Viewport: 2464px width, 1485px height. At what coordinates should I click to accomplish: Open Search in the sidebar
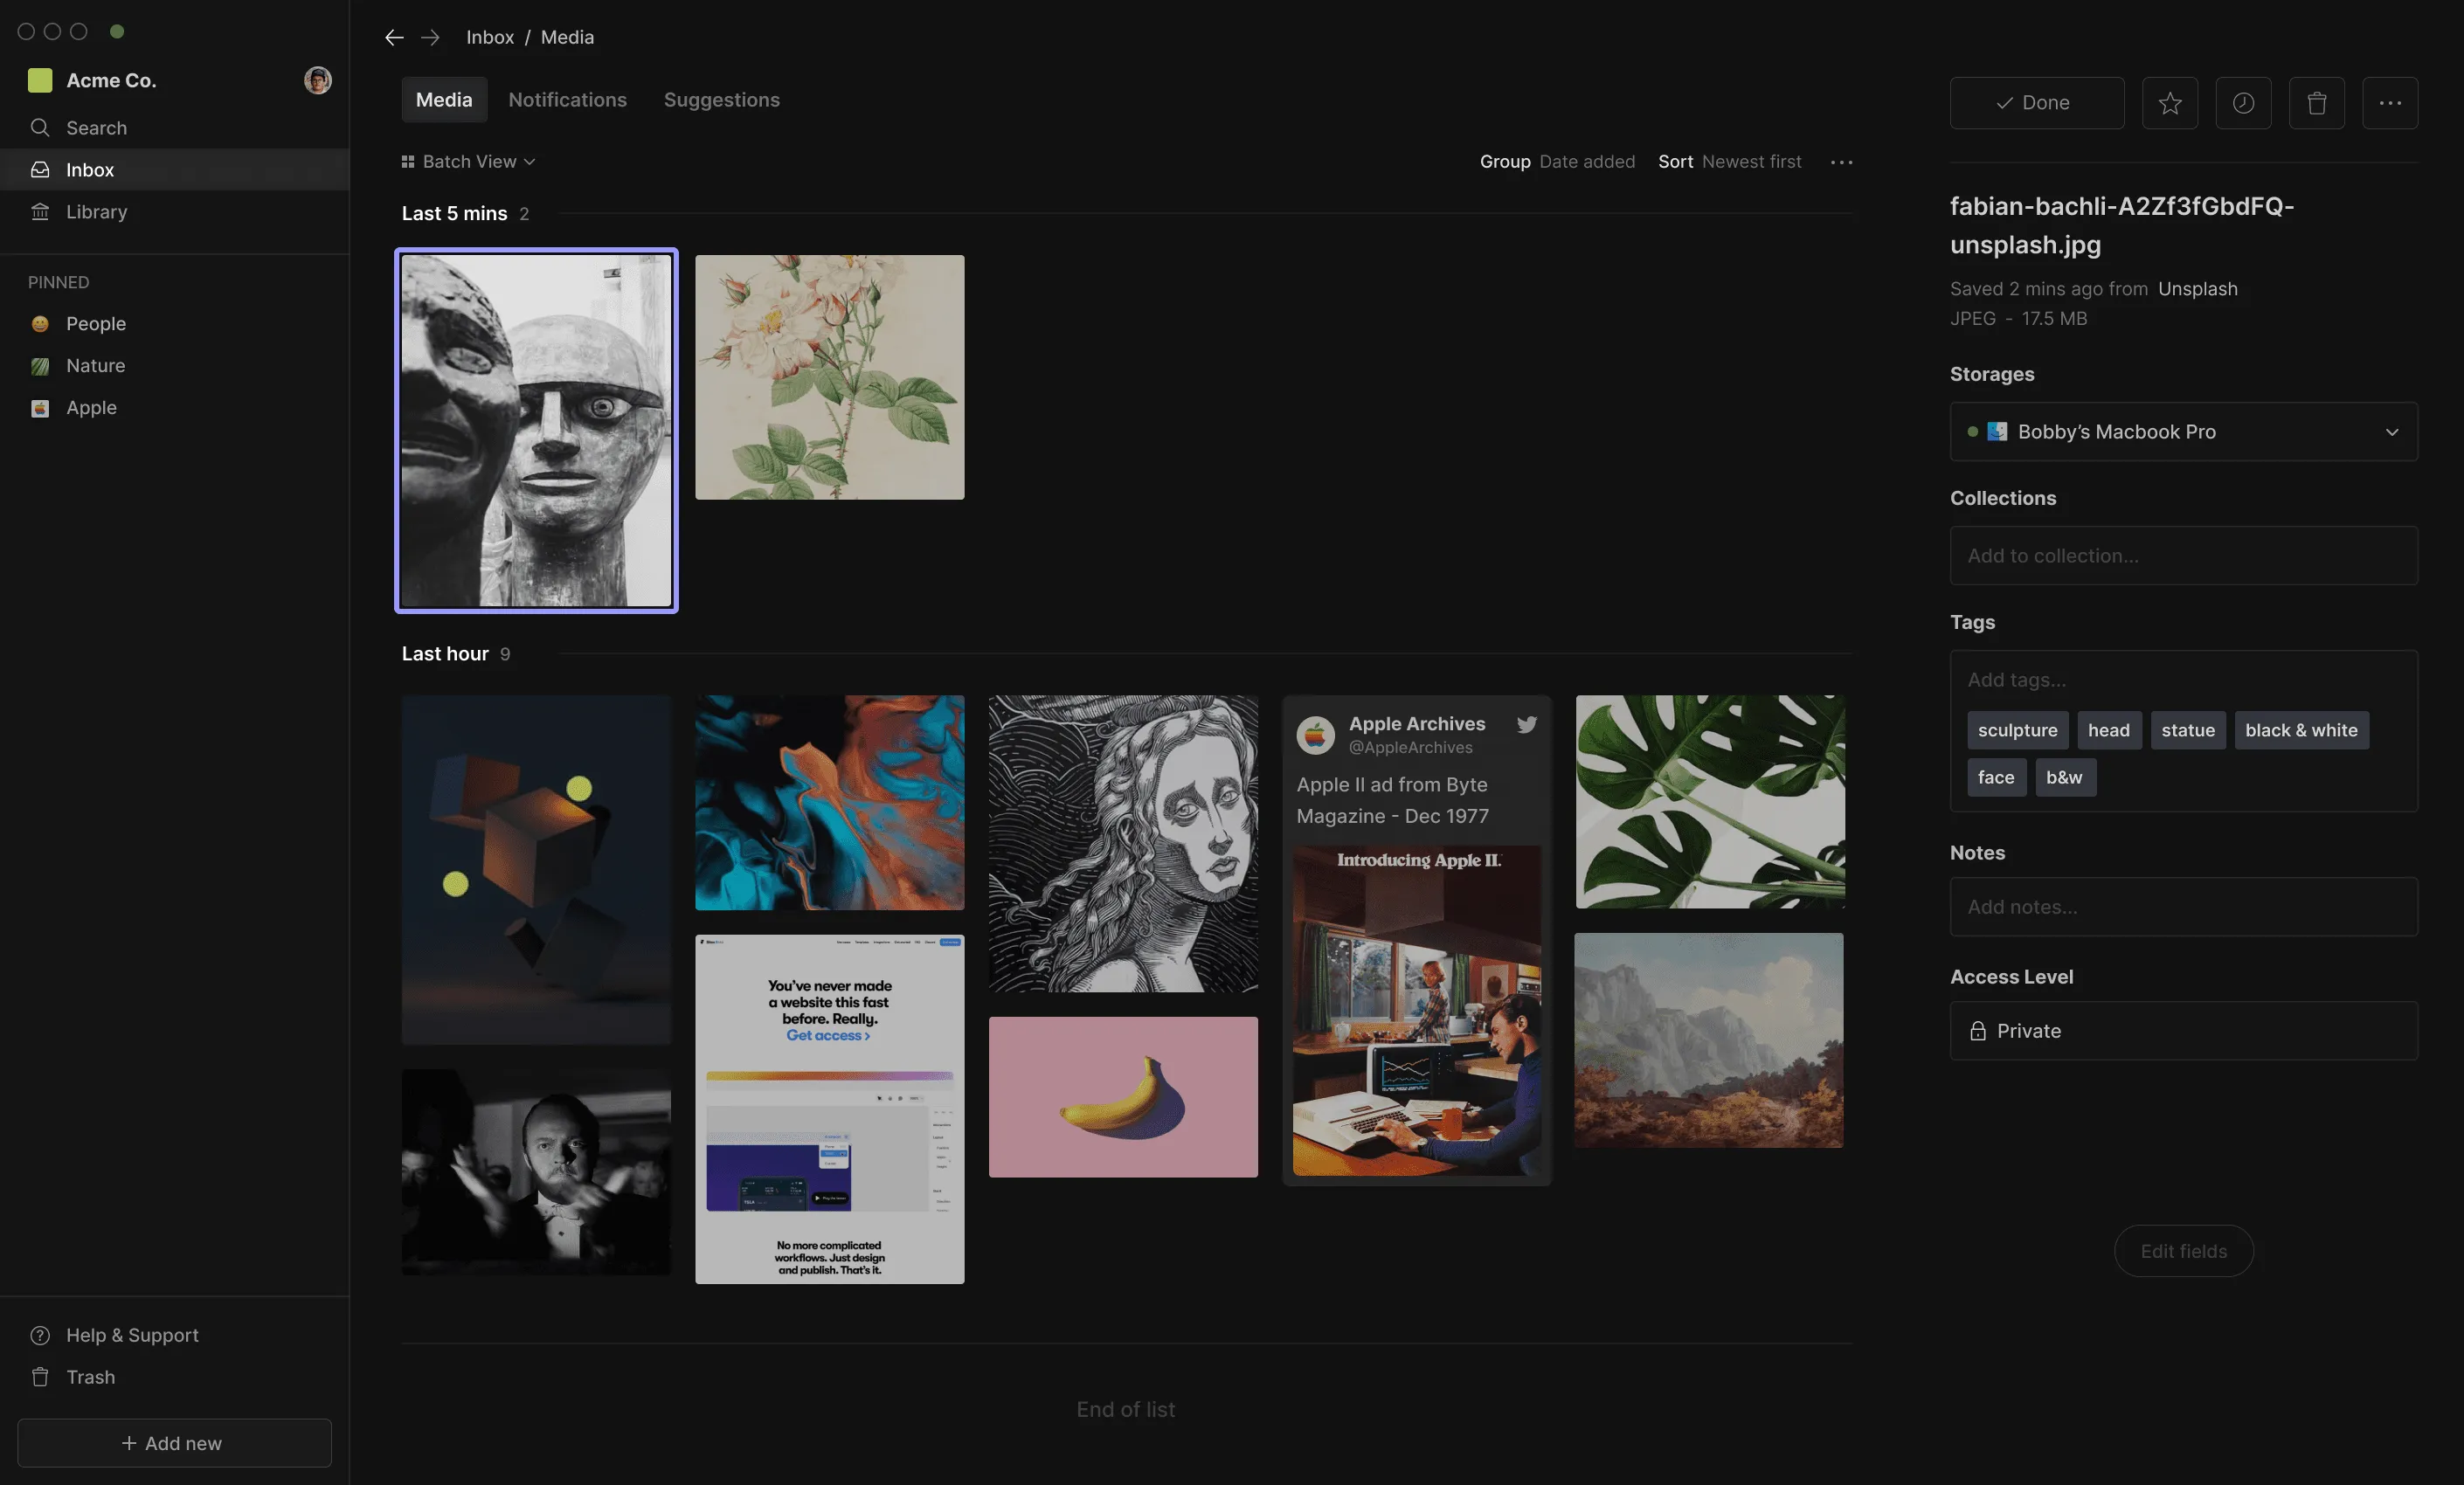175,128
